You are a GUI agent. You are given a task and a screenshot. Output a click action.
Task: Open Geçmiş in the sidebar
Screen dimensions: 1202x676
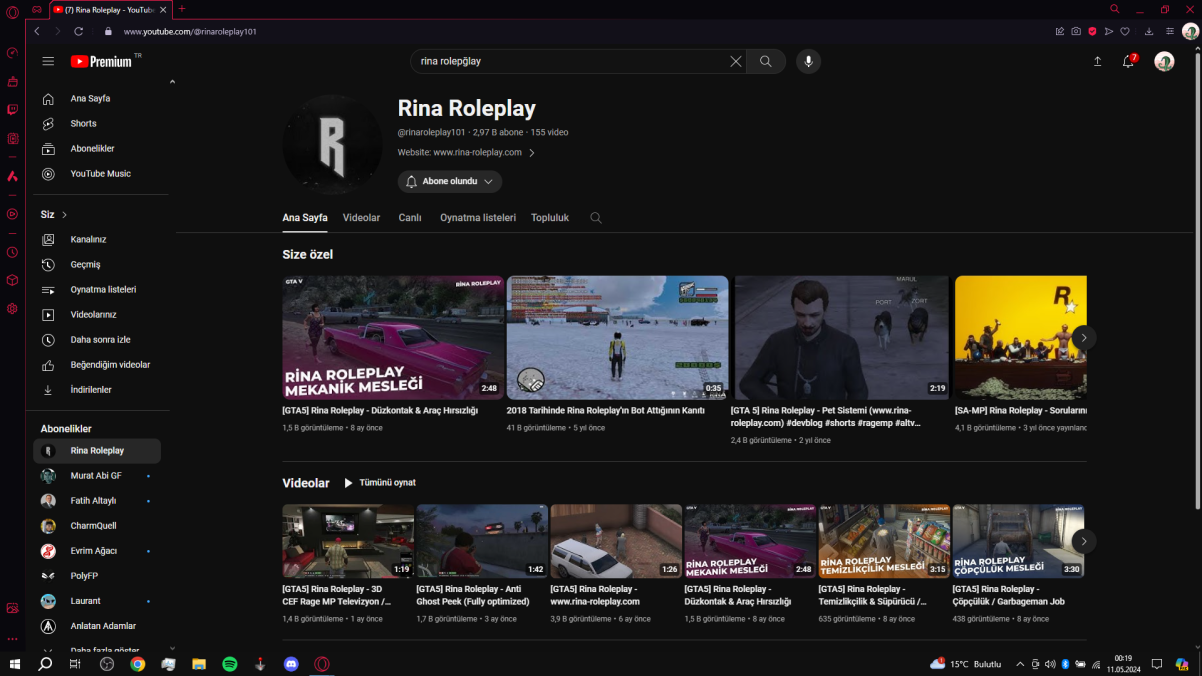[98, 265]
